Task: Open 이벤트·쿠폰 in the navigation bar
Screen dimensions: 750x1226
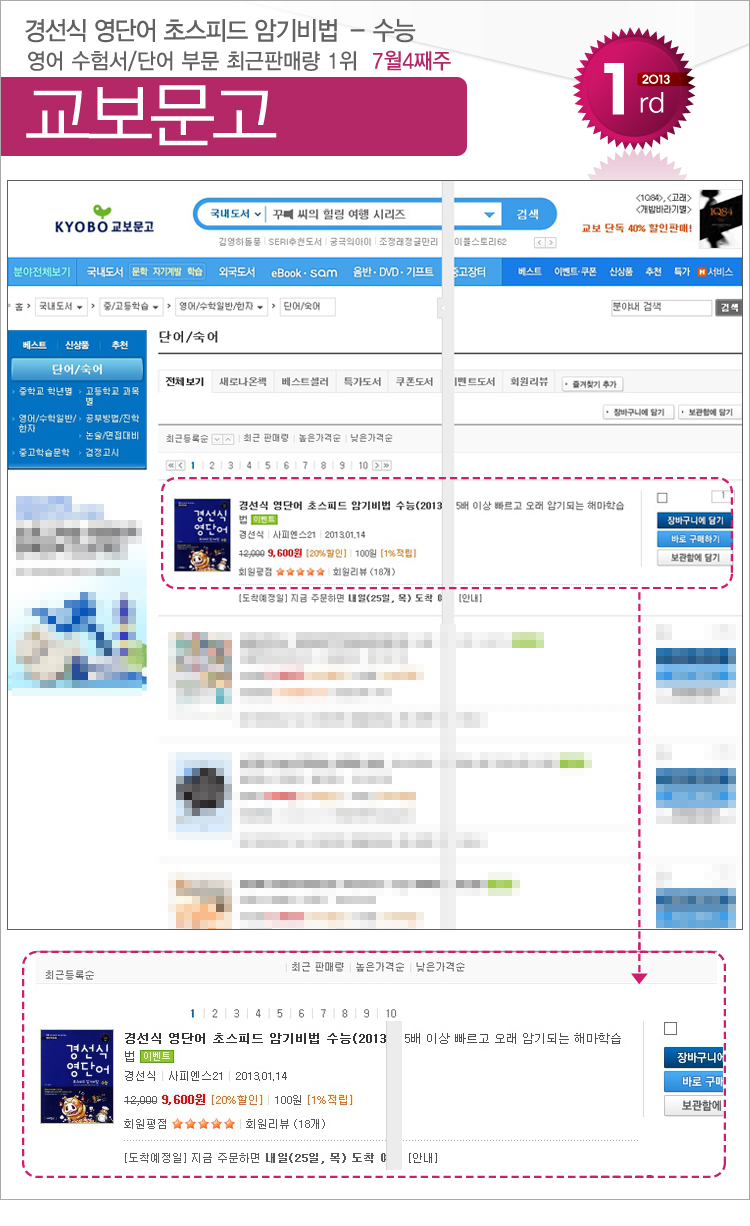Action: click(x=575, y=272)
